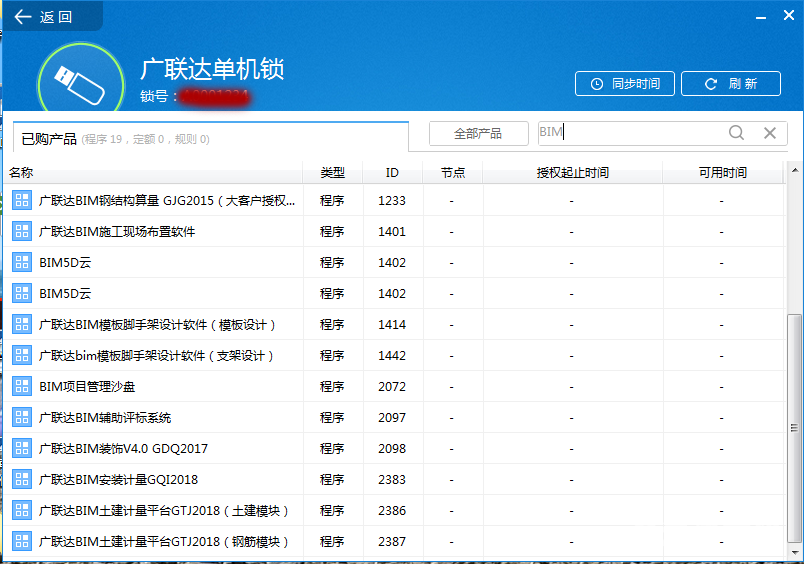Click the list scrollbar up arrow
Screen dimensions: 804x564
tap(794, 170)
